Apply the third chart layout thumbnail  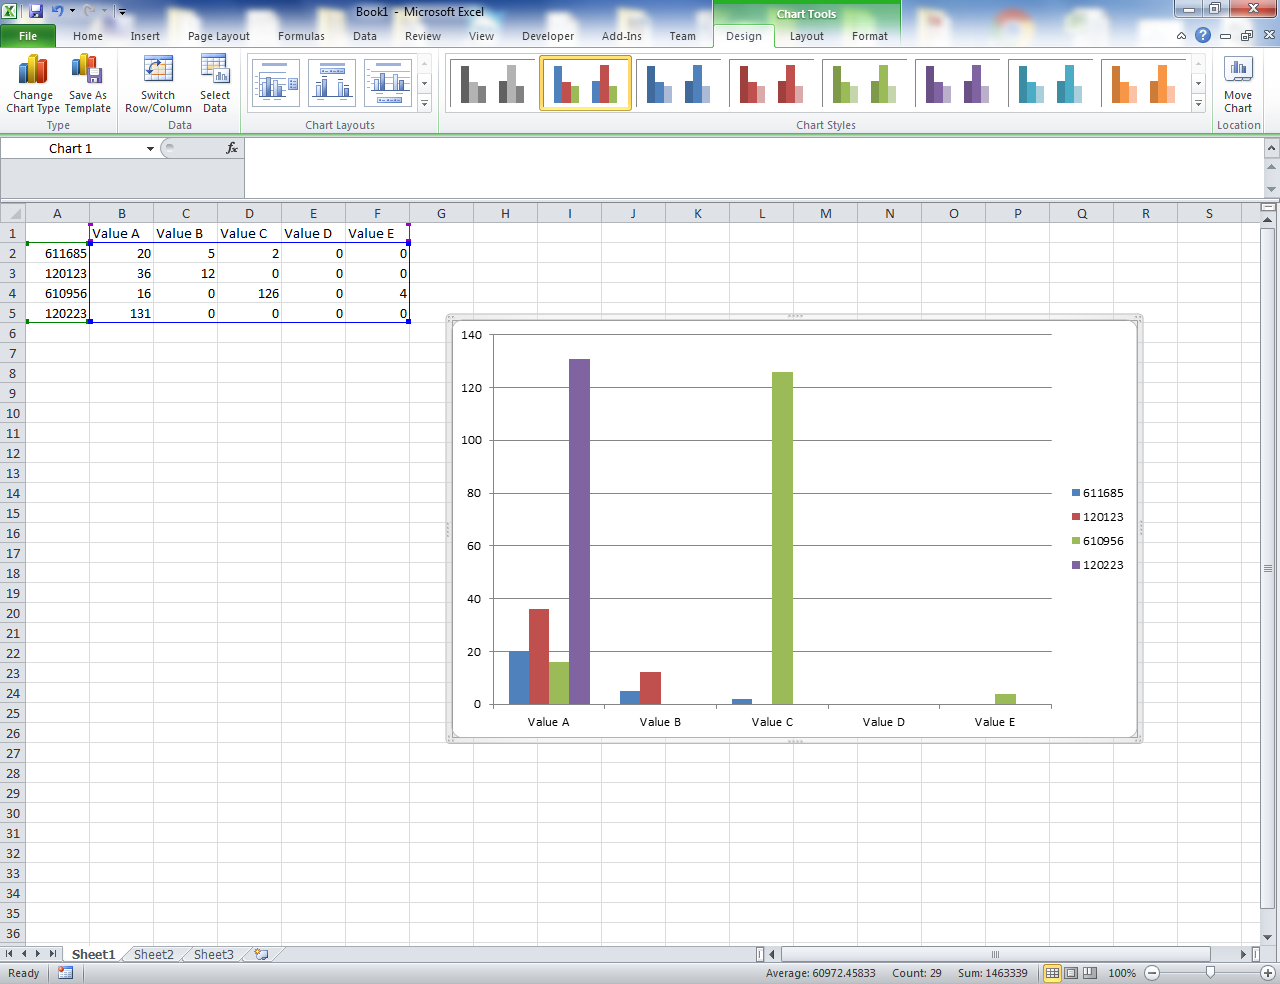(388, 83)
